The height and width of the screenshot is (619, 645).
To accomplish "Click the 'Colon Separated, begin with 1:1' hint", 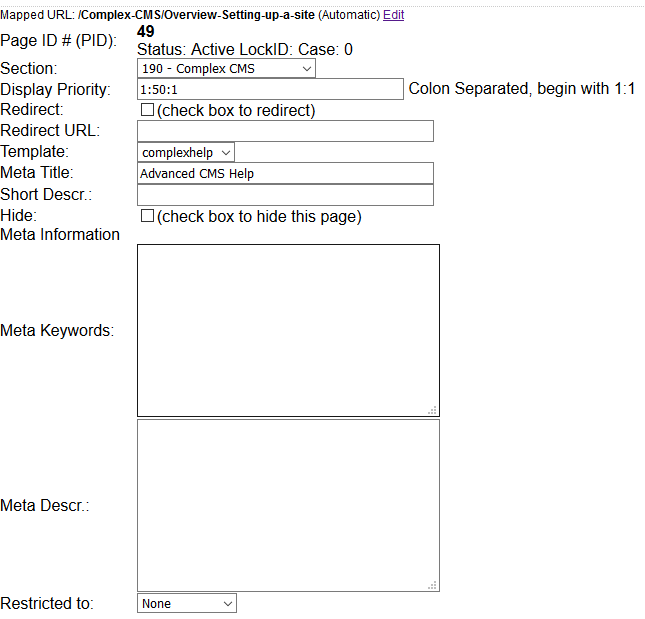I will (522, 89).
